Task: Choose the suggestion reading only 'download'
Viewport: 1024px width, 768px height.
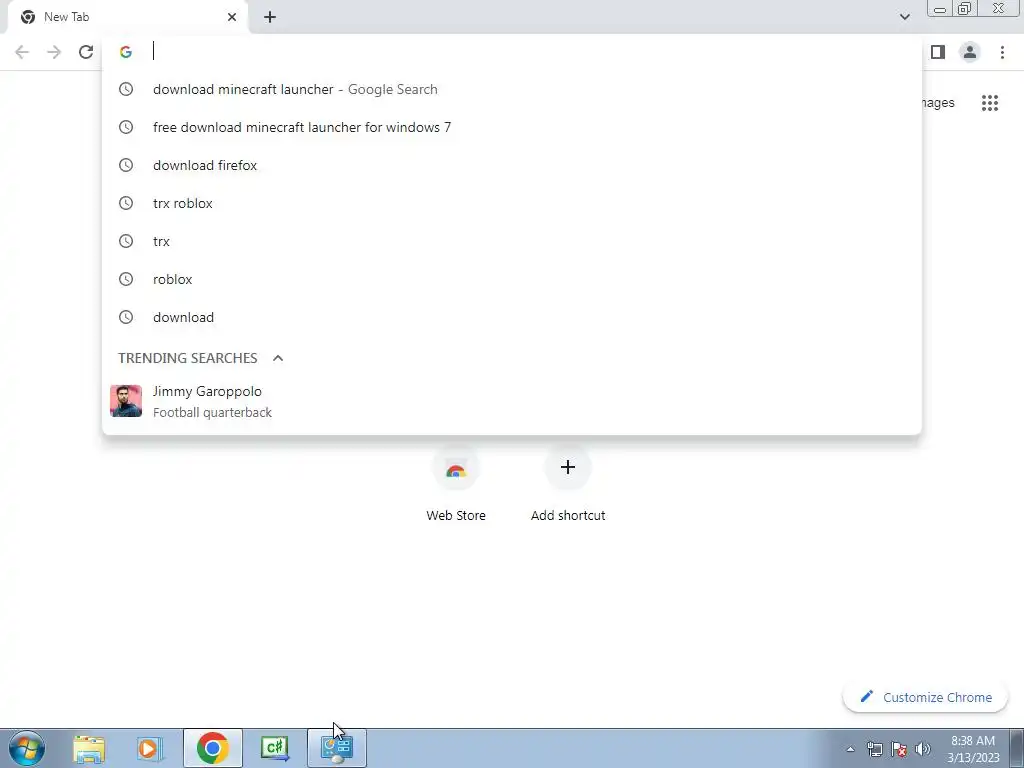Action: (x=511, y=317)
